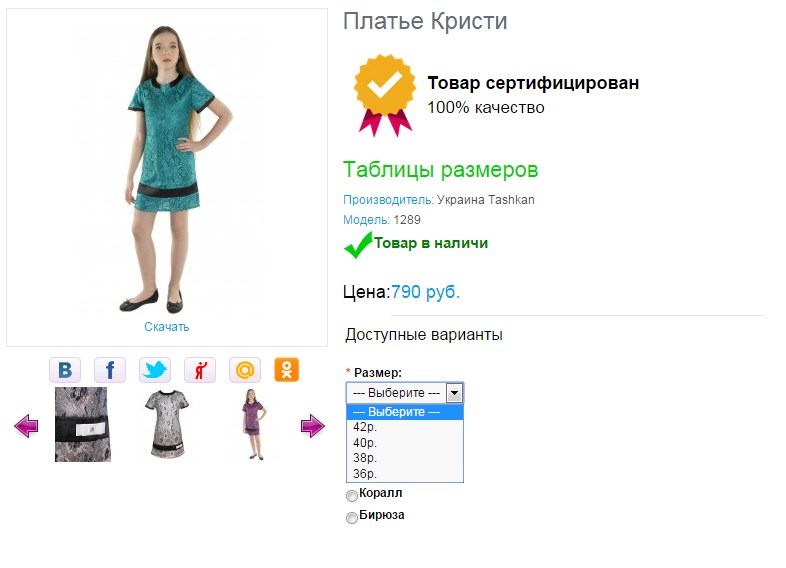Image resolution: width=786 pixels, height=568 pixels.
Task: Click the Скачать download link
Action: (166, 327)
